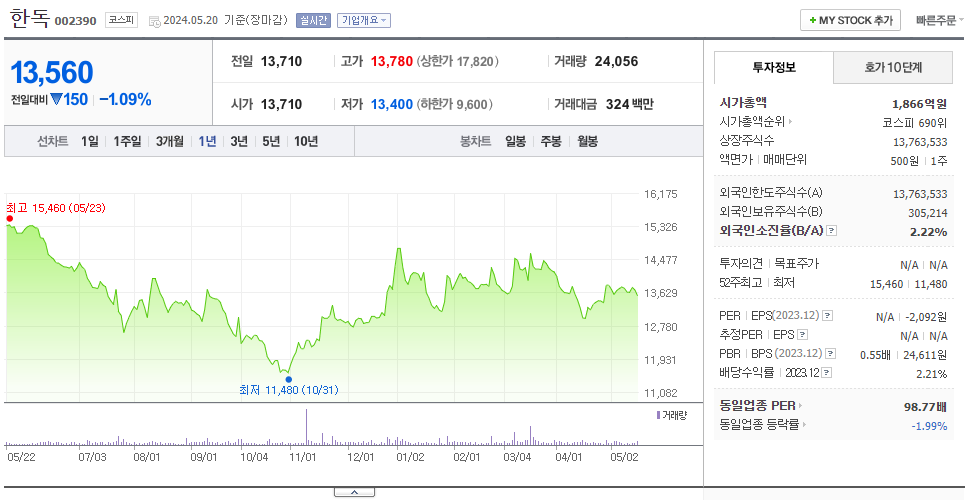Select the 10년 line chart period

[306, 141]
